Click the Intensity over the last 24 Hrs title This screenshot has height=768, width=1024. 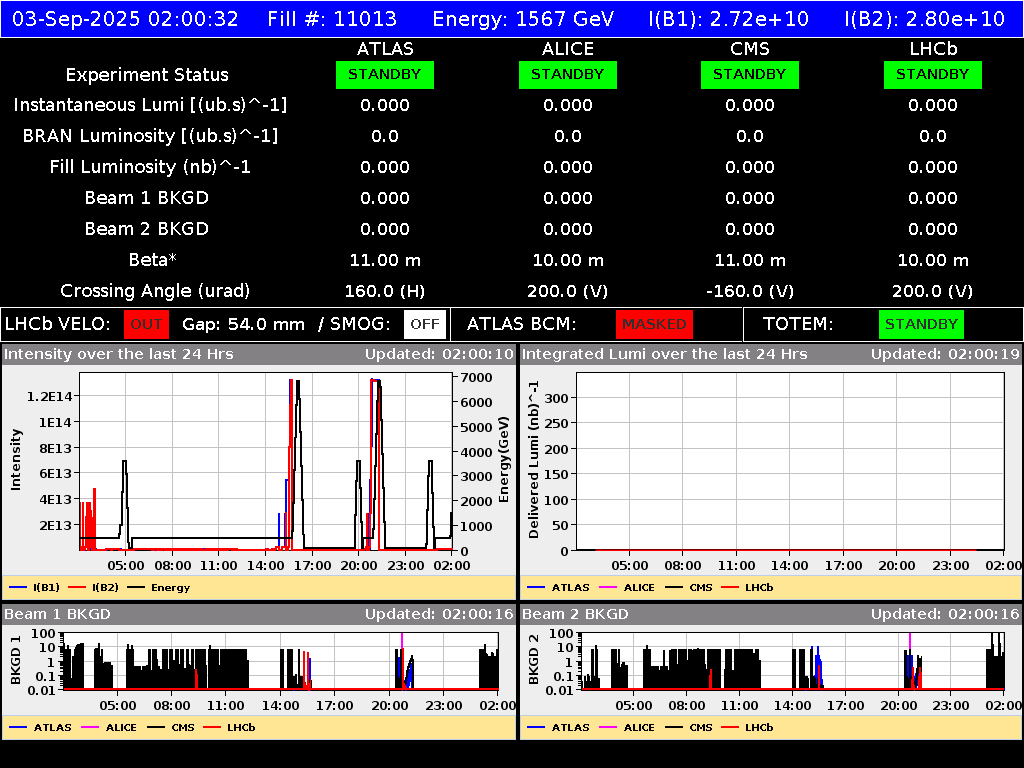(x=119, y=355)
